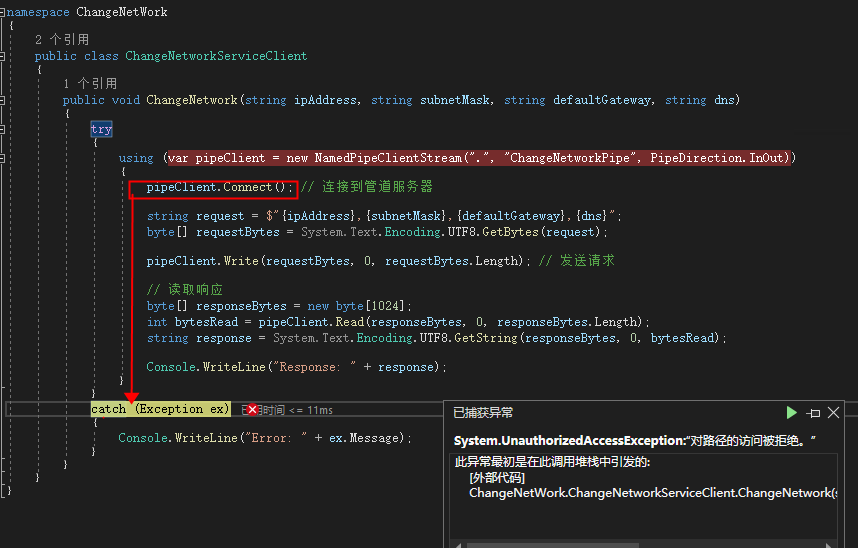Click the 'namespace ChangeNetWork' declaration
The height and width of the screenshot is (548, 858).
(87, 12)
